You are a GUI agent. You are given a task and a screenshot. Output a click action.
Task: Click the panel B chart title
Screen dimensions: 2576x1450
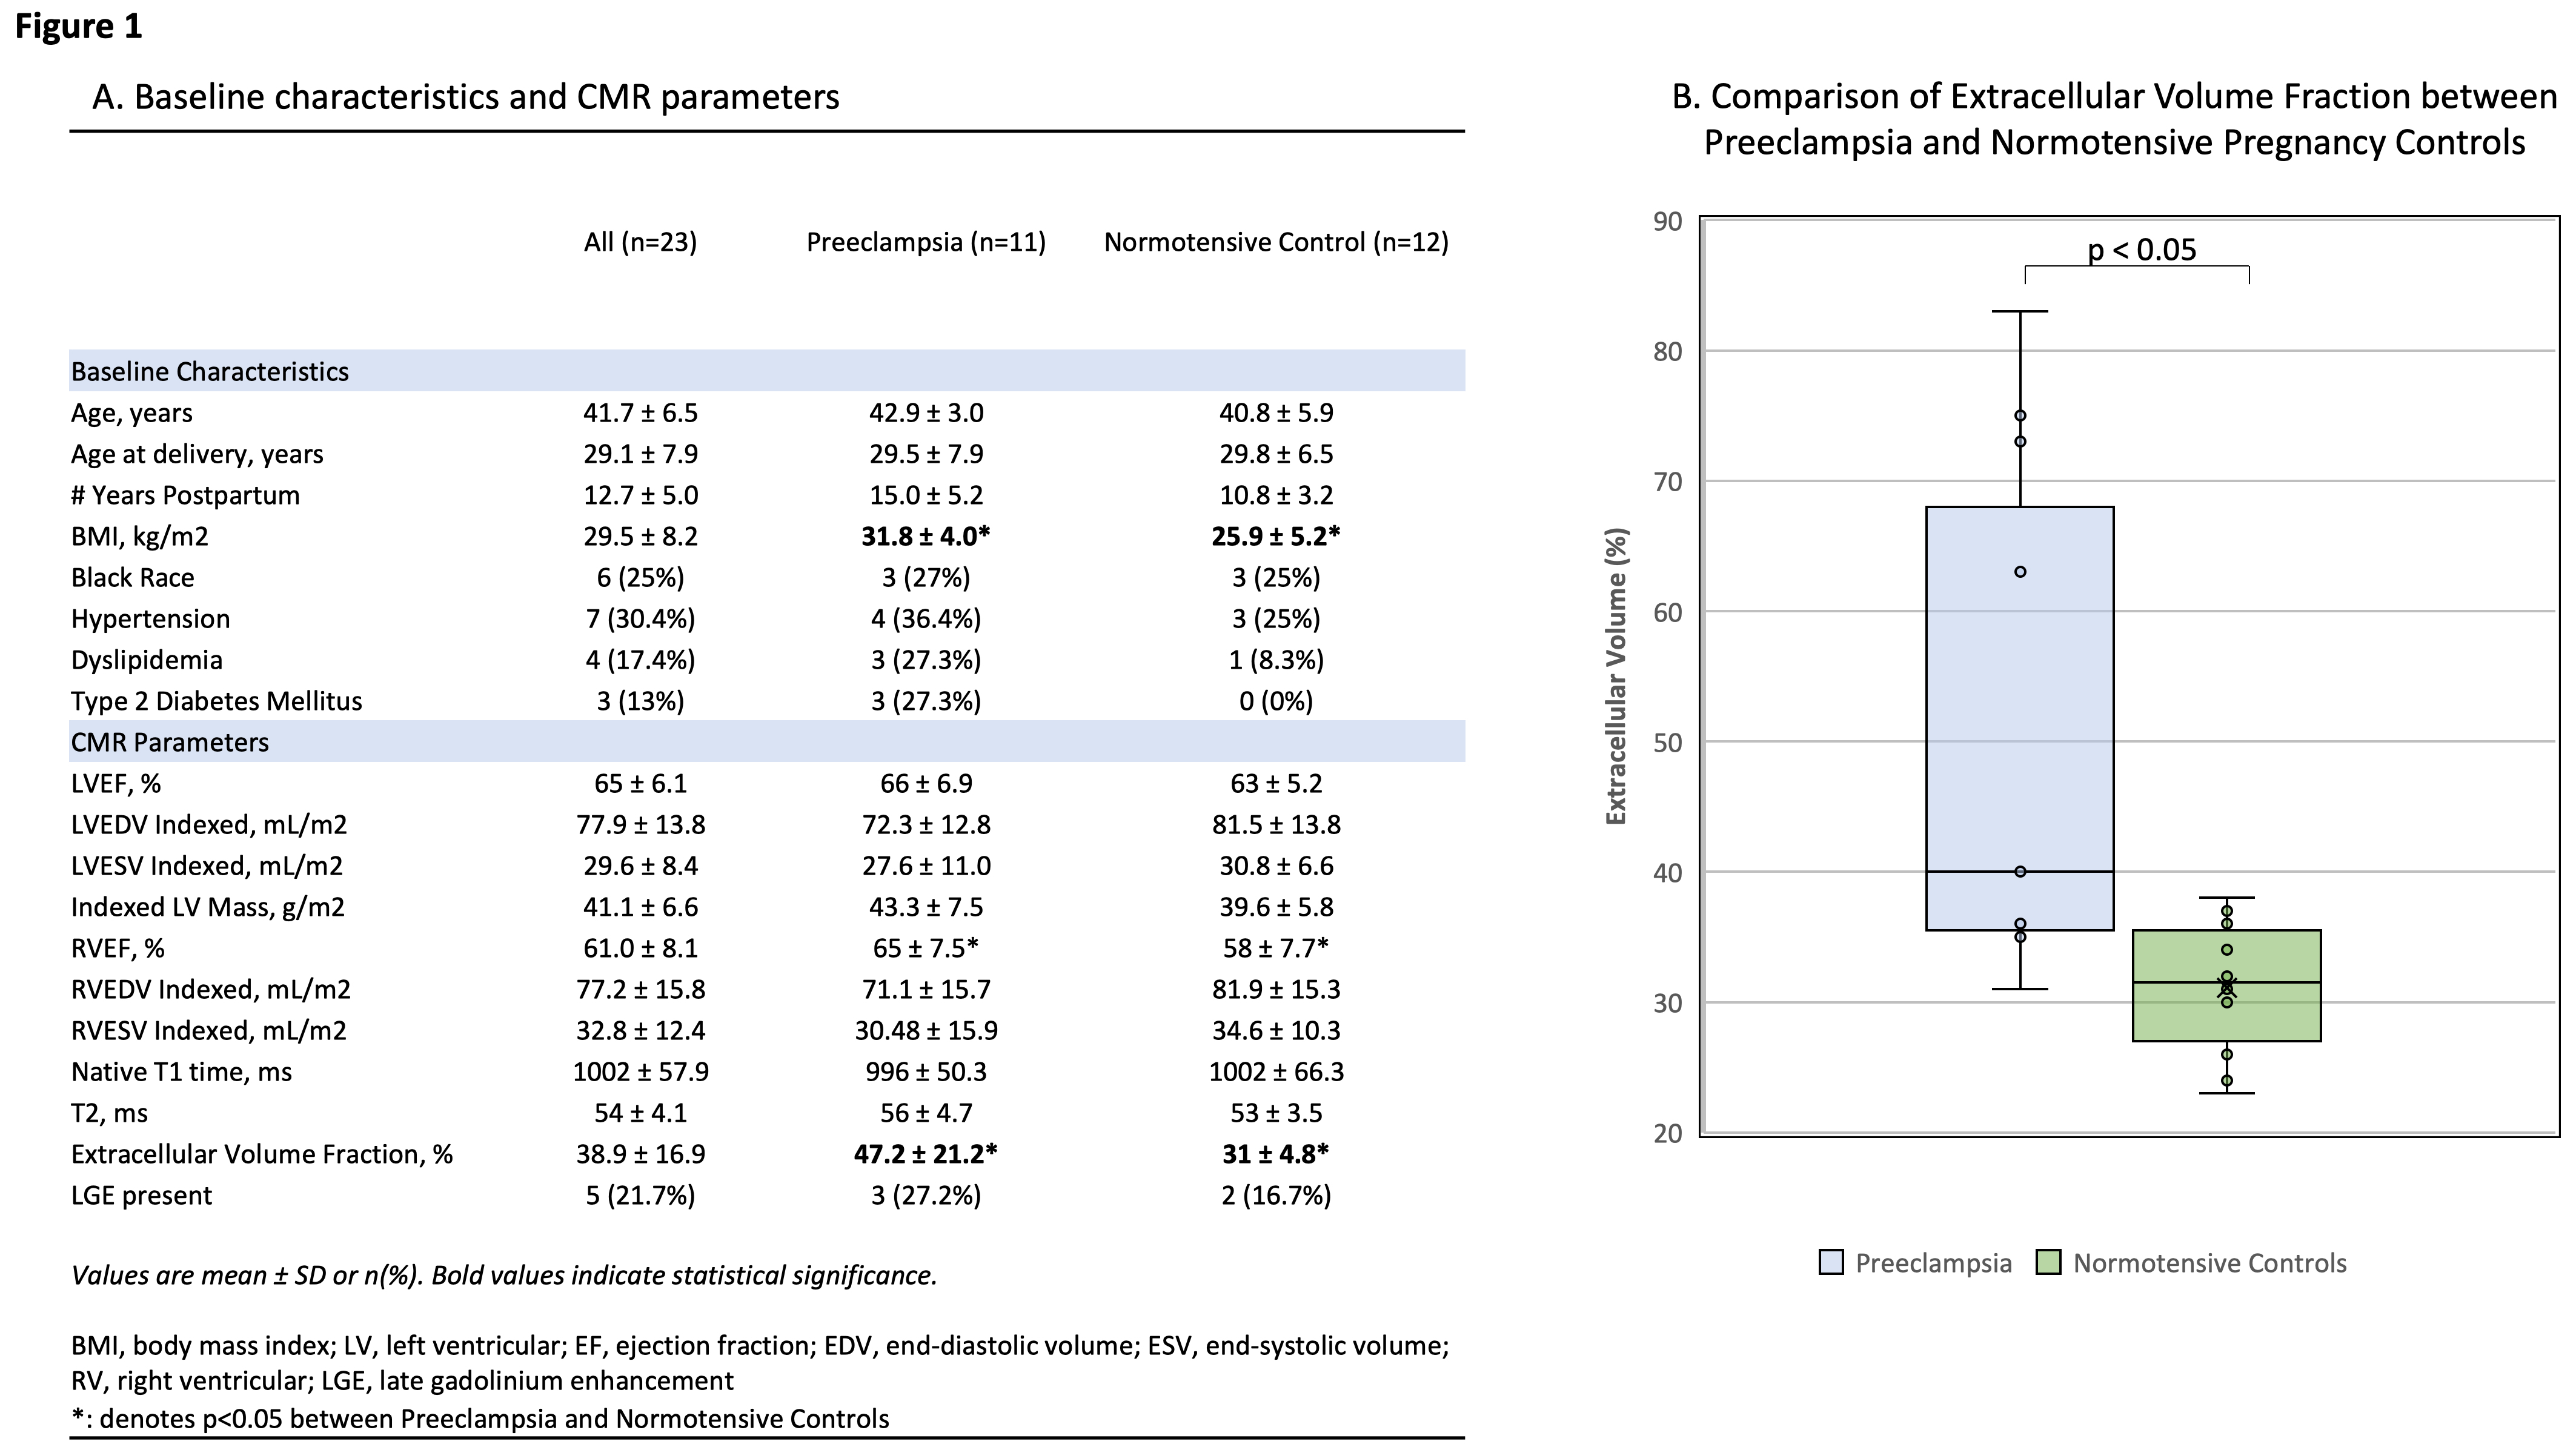click(x=2114, y=119)
